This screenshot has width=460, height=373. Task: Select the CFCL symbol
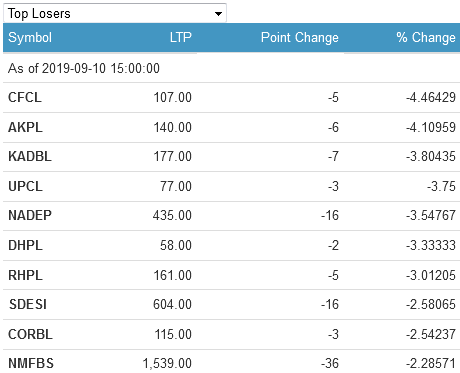(x=25, y=97)
